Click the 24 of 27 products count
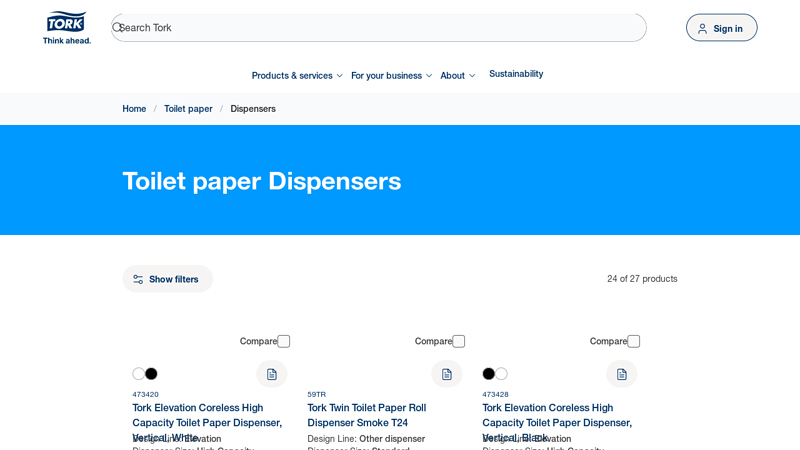This screenshot has width=800, height=450. [x=642, y=279]
